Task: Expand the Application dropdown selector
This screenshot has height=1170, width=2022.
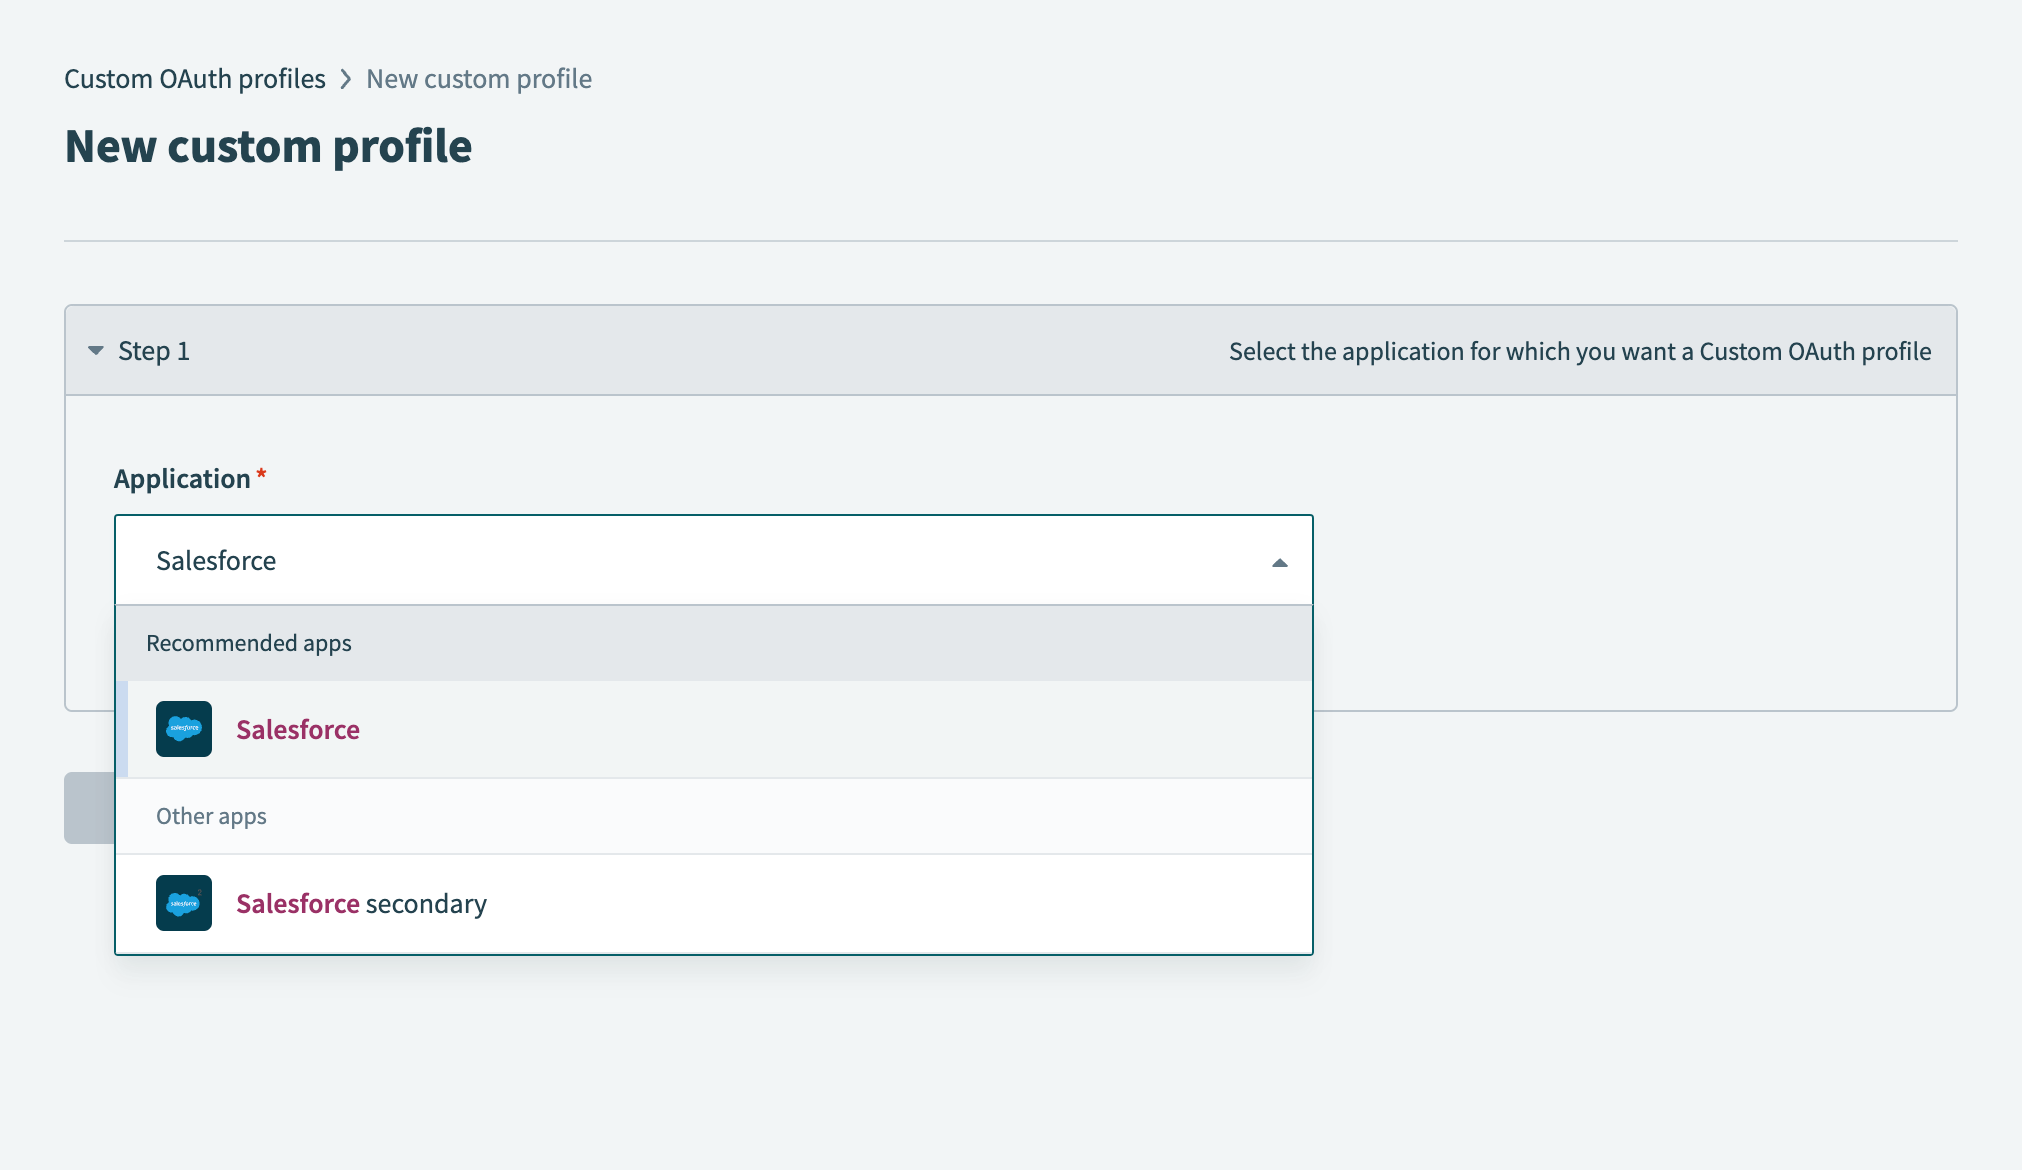Action: coord(1276,560)
